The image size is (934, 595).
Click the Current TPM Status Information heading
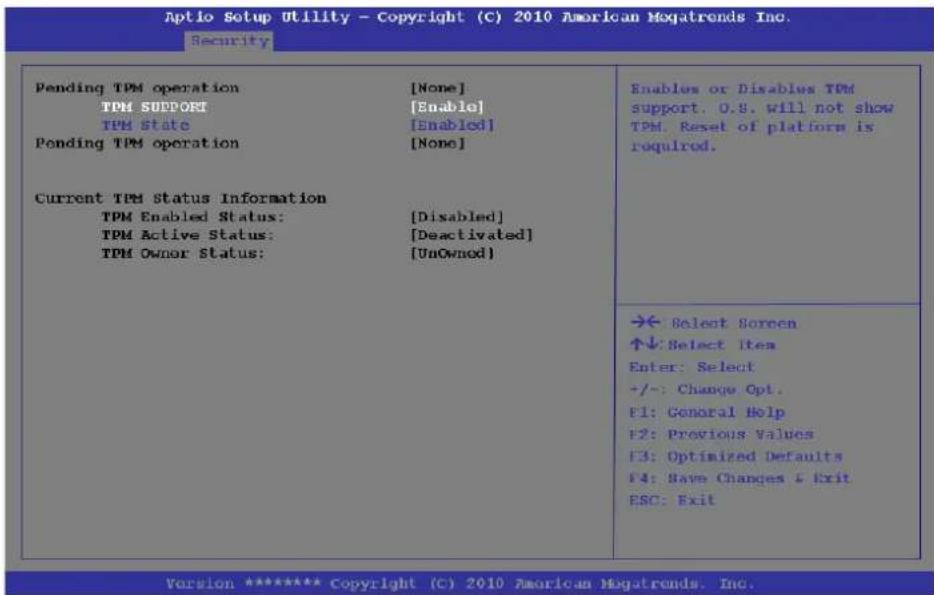click(180, 198)
